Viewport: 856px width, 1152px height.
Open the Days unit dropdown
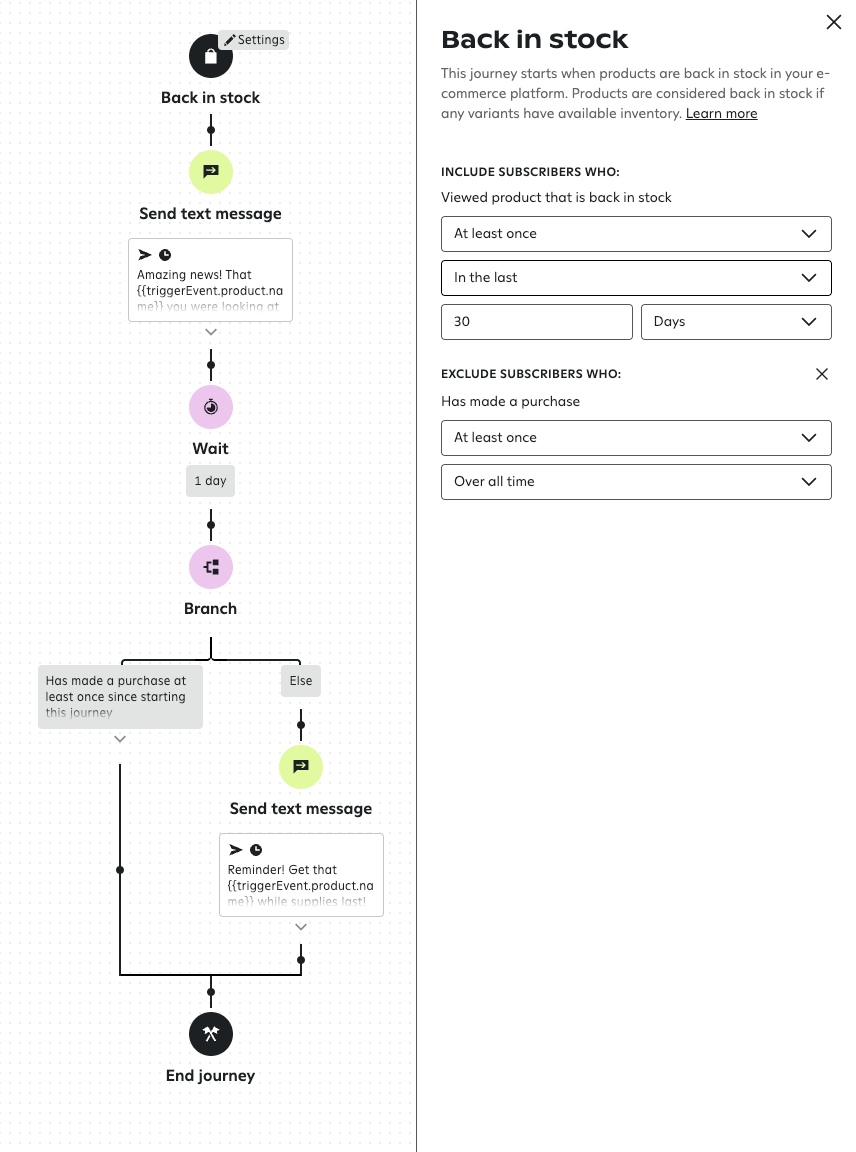(736, 321)
